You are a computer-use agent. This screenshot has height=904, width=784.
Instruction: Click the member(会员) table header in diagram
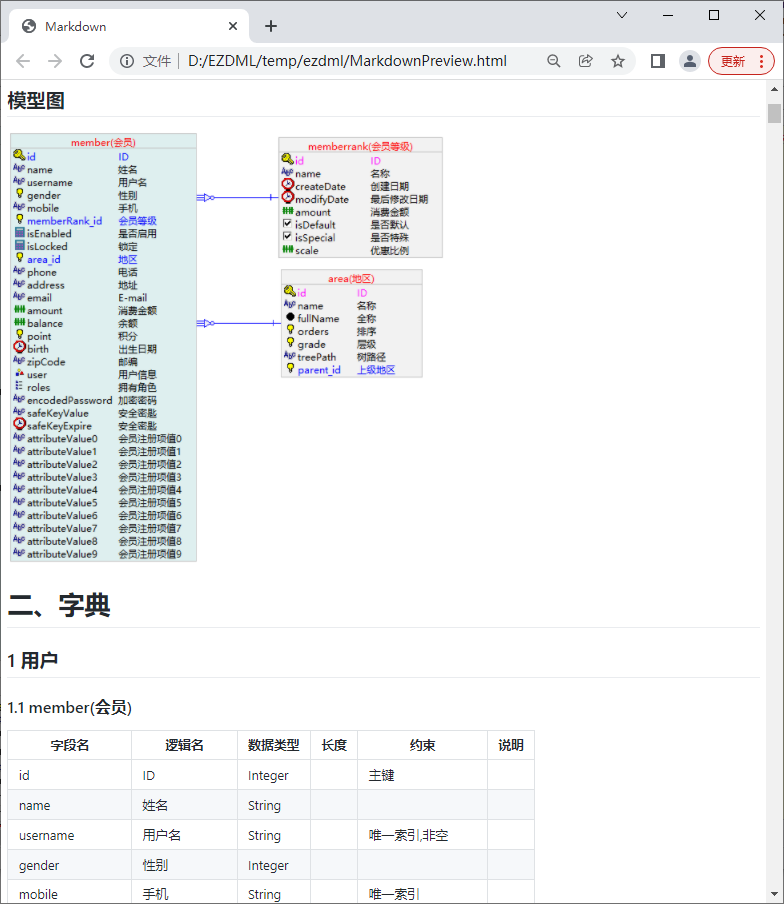click(103, 142)
